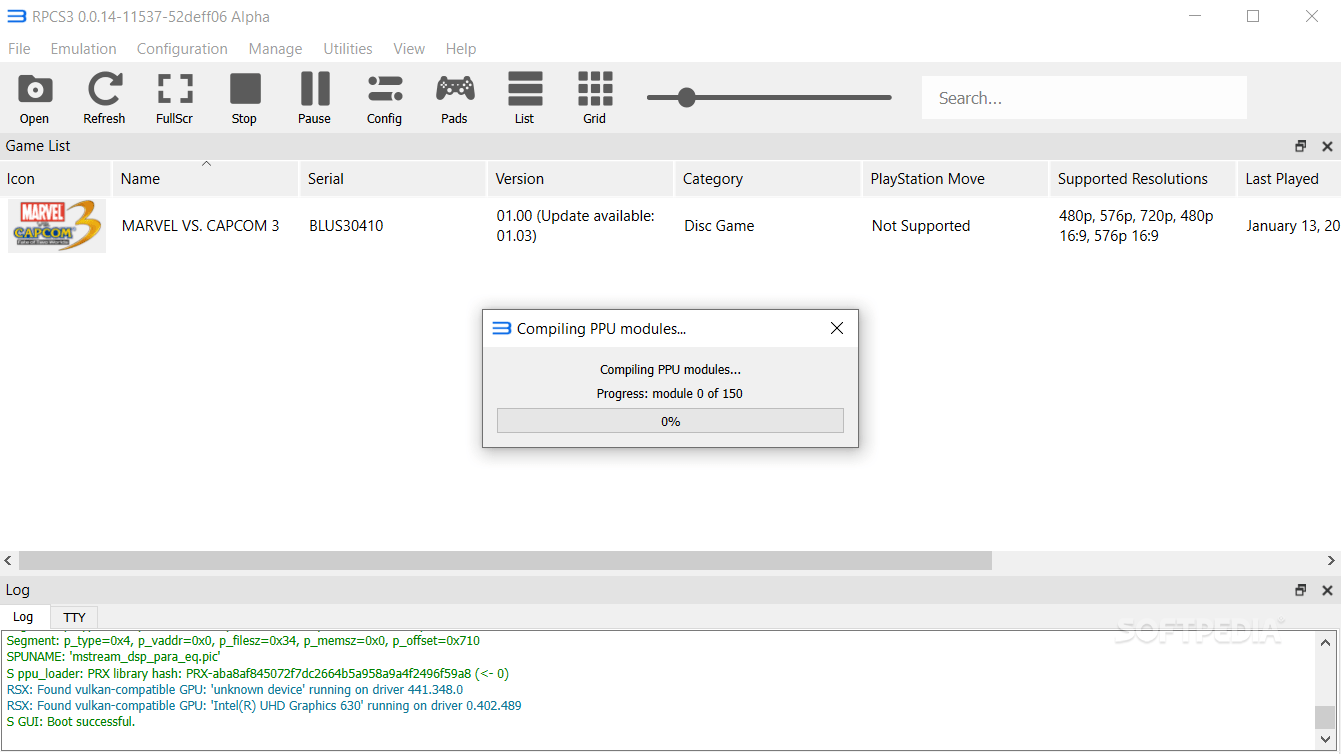Open the View menu
This screenshot has height=754, width=1341.
click(409, 48)
